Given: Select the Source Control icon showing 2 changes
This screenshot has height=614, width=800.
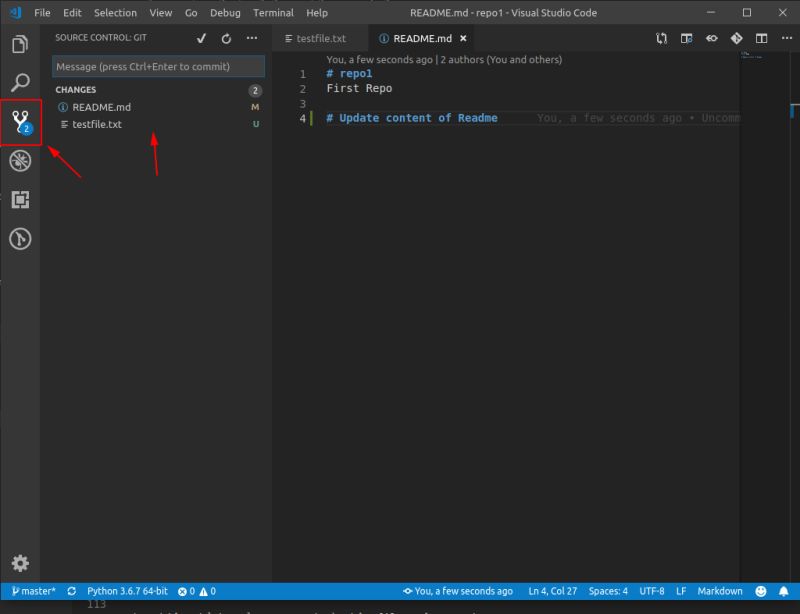Looking at the screenshot, I should point(20,120).
